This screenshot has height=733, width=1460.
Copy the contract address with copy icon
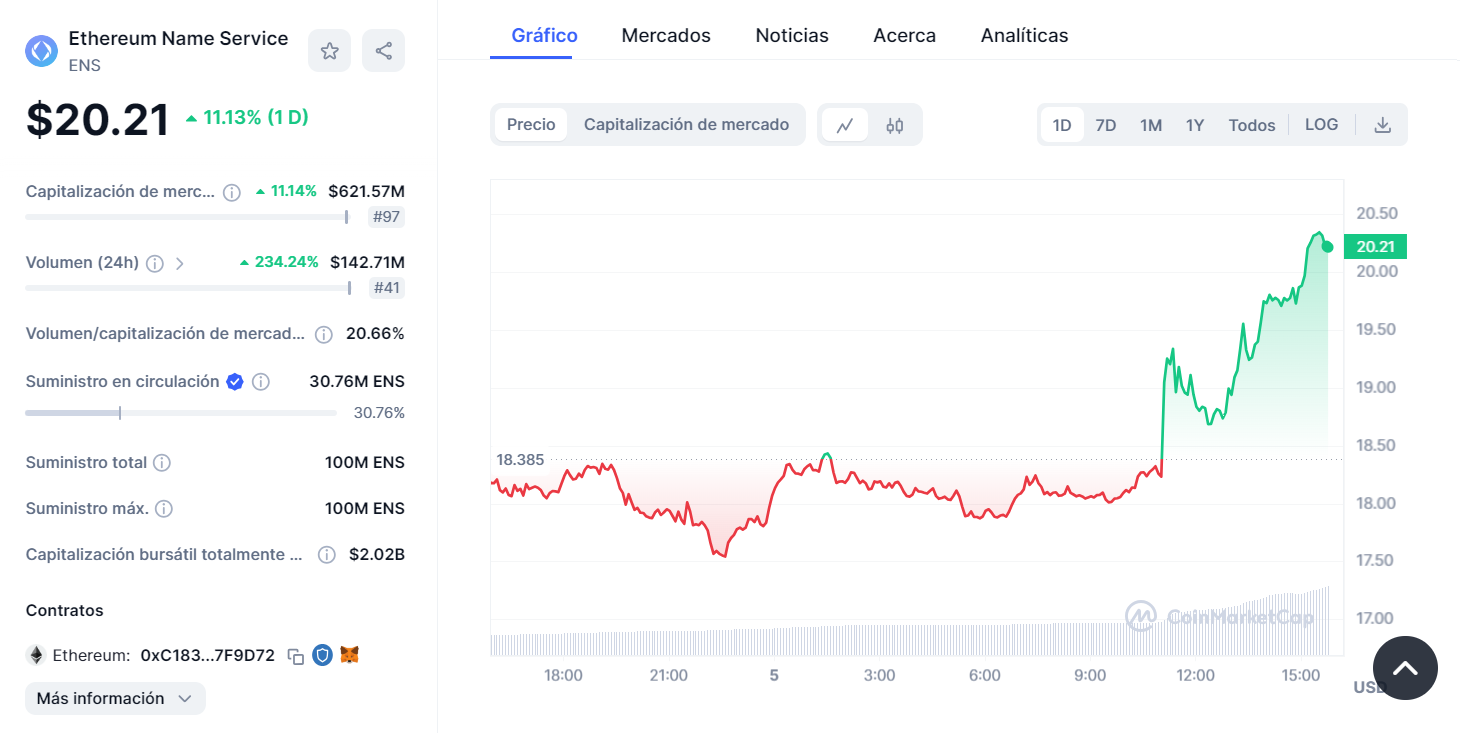click(296, 656)
